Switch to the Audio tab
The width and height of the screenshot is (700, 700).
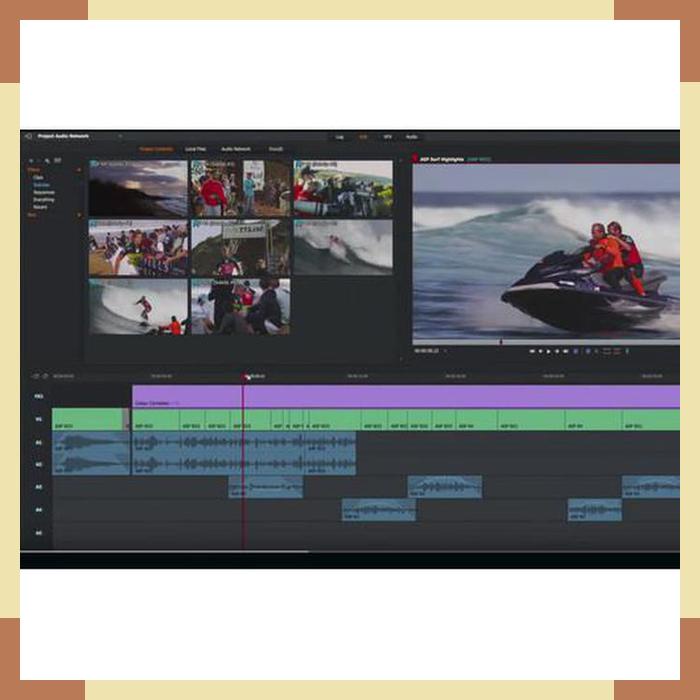(412, 137)
